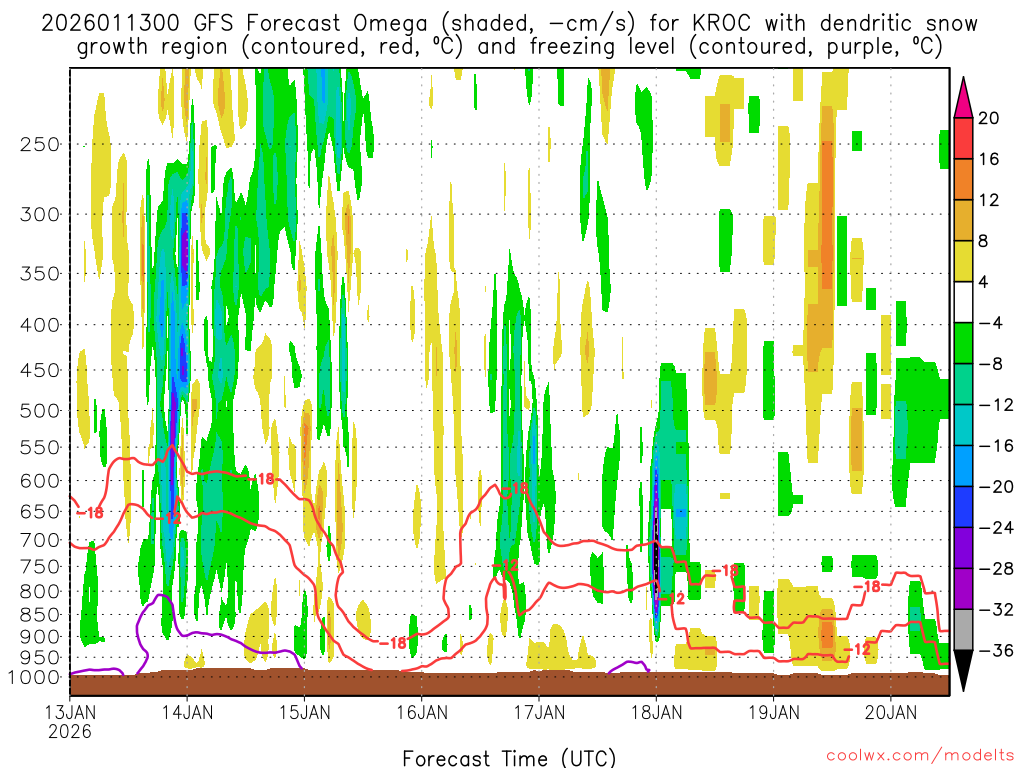Click the red 16 to 20 colorbar segment

pos(963,138)
